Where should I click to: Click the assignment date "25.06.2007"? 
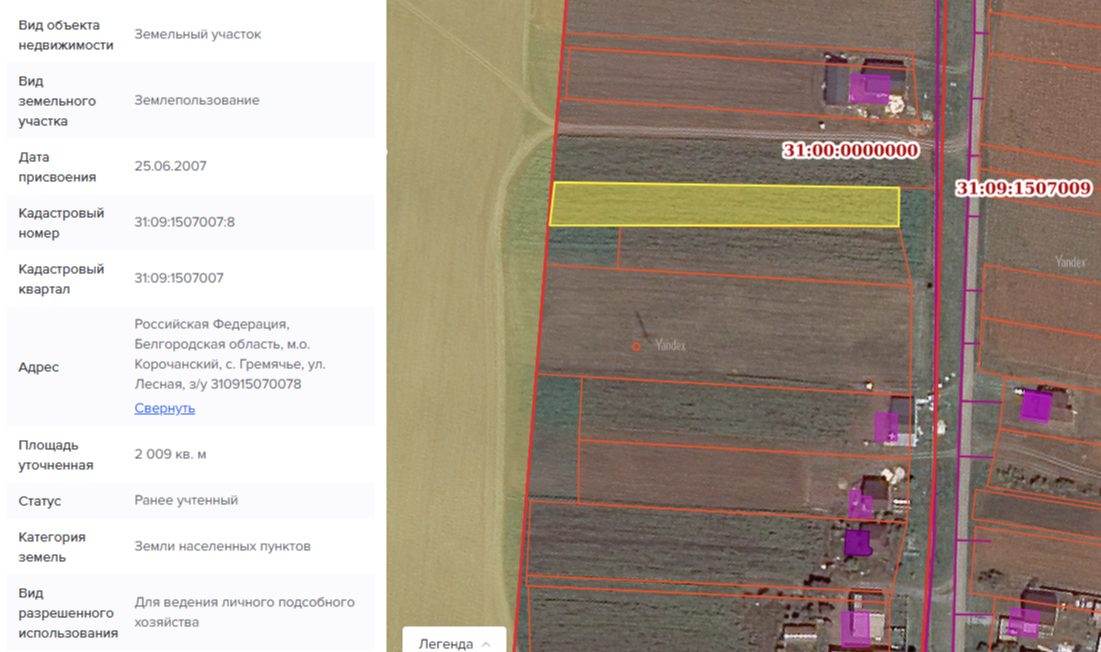[x=171, y=166]
